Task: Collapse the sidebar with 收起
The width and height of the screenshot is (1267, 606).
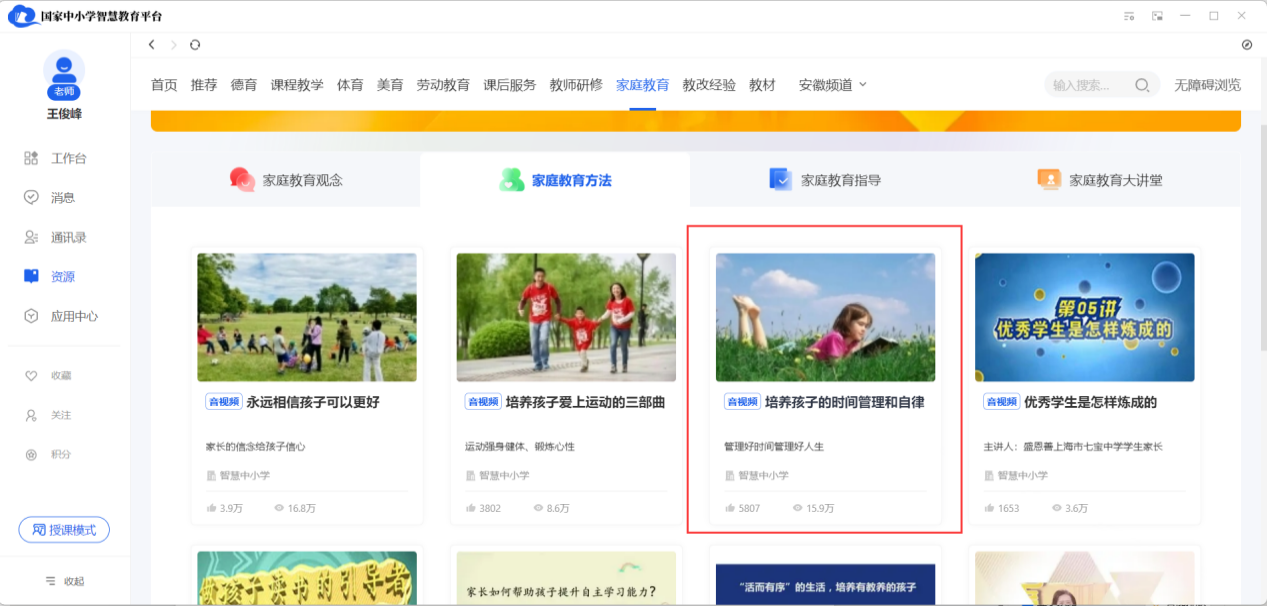Action: point(64,581)
